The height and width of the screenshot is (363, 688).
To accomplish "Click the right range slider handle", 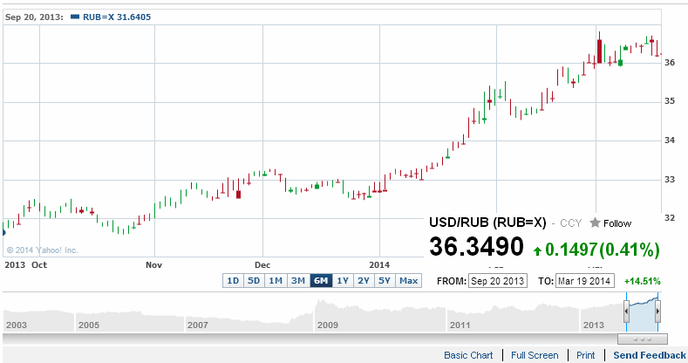I will pos(657,311).
